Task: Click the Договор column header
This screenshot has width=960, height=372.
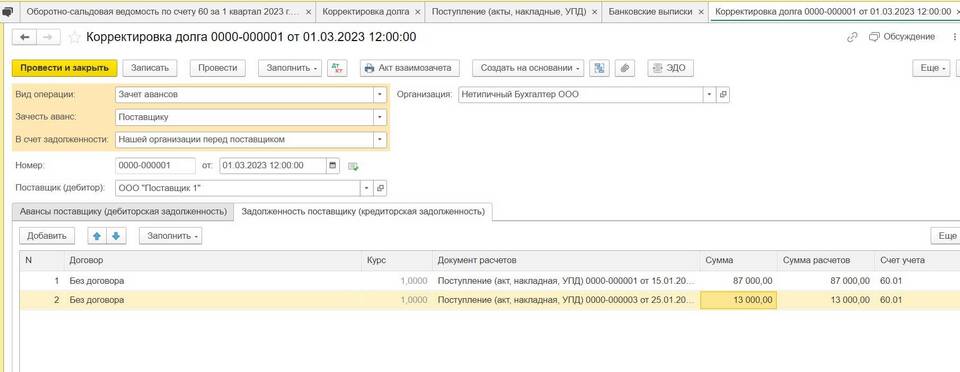Action: [x=213, y=261]
